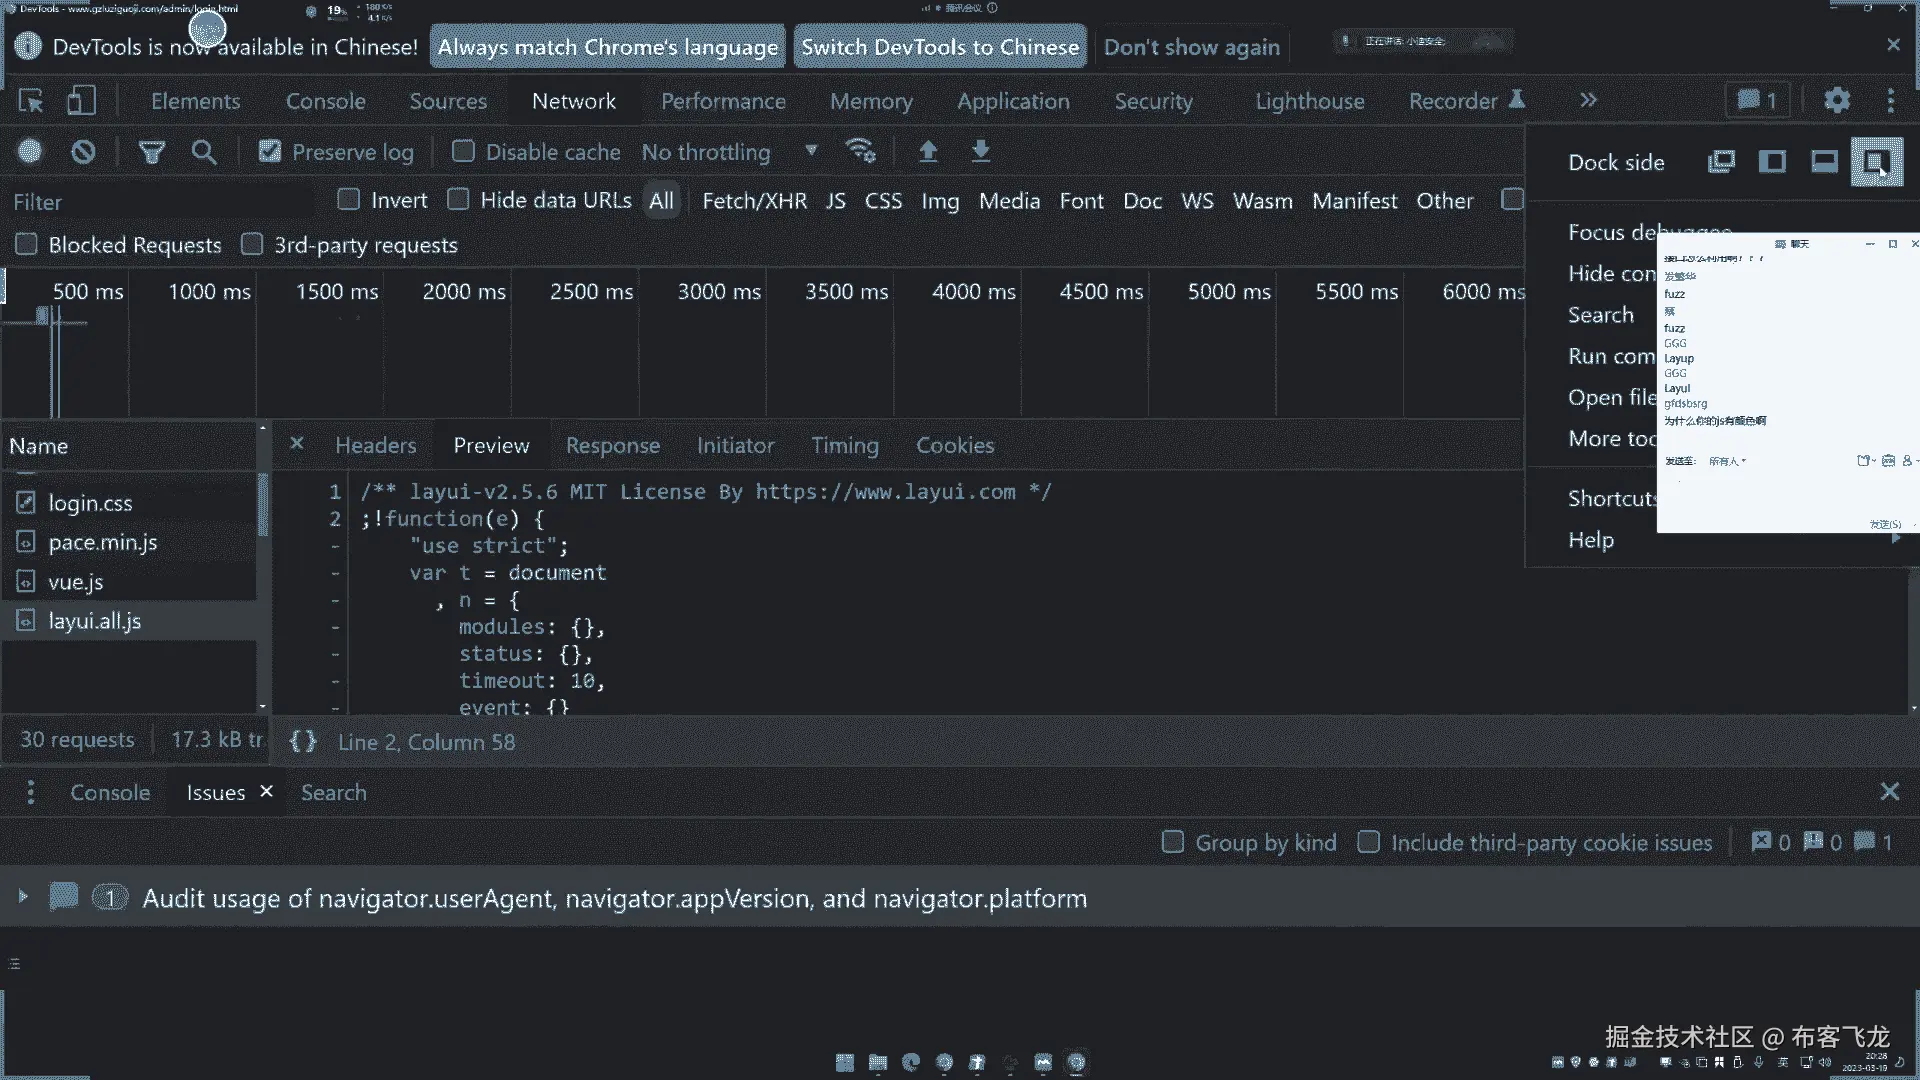Show more DevTools tabs chevron
Image resolution: width=1920 pixels, height=1080 pixels.
point(1588,100)
